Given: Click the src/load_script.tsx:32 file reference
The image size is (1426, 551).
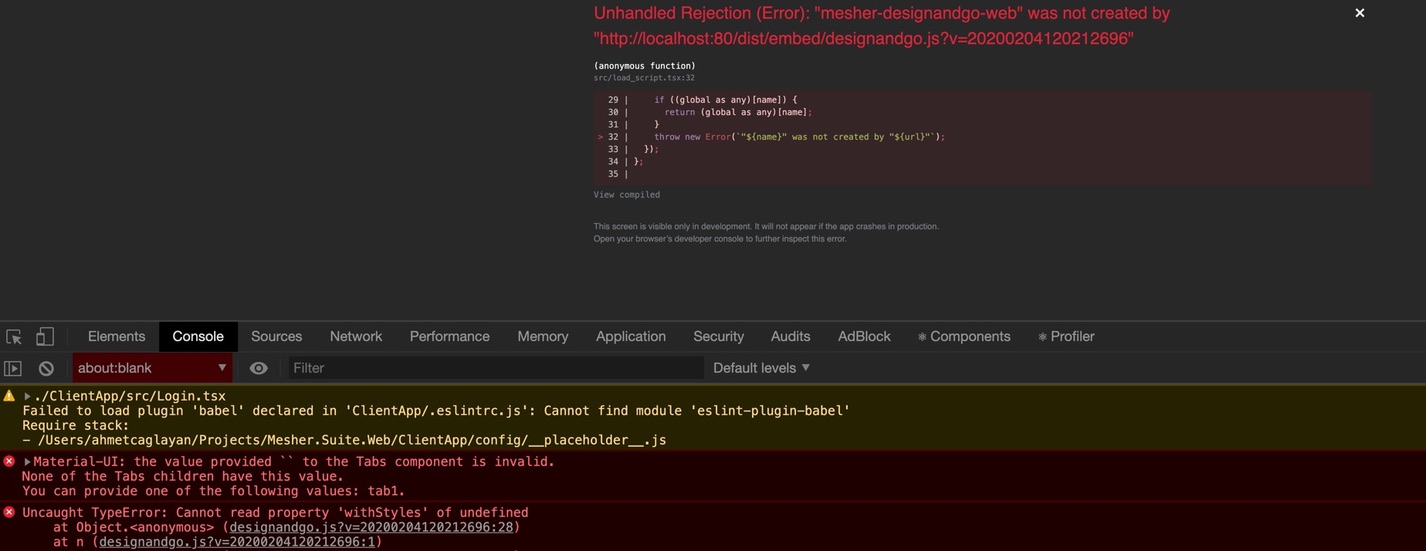Looking at the screenshot, I should pyautogui.click(x=644, y=78).
